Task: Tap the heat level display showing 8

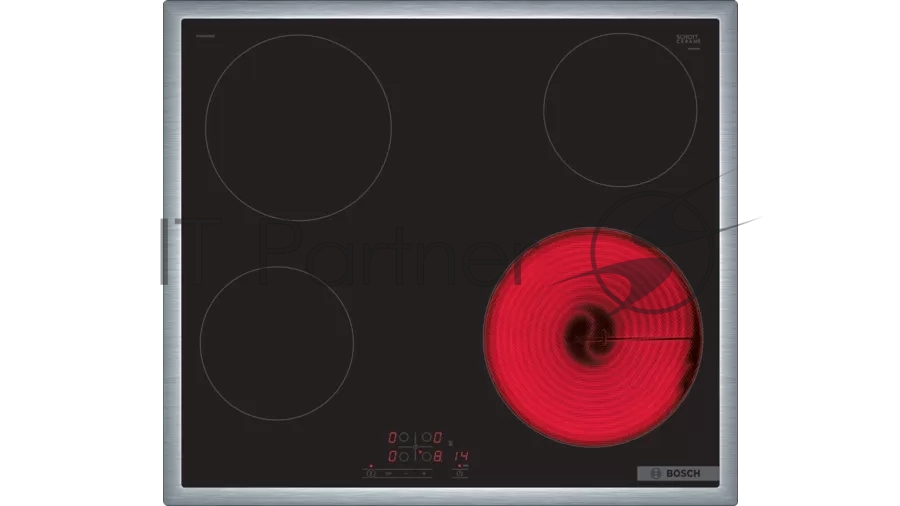Action: coord(437,457)
